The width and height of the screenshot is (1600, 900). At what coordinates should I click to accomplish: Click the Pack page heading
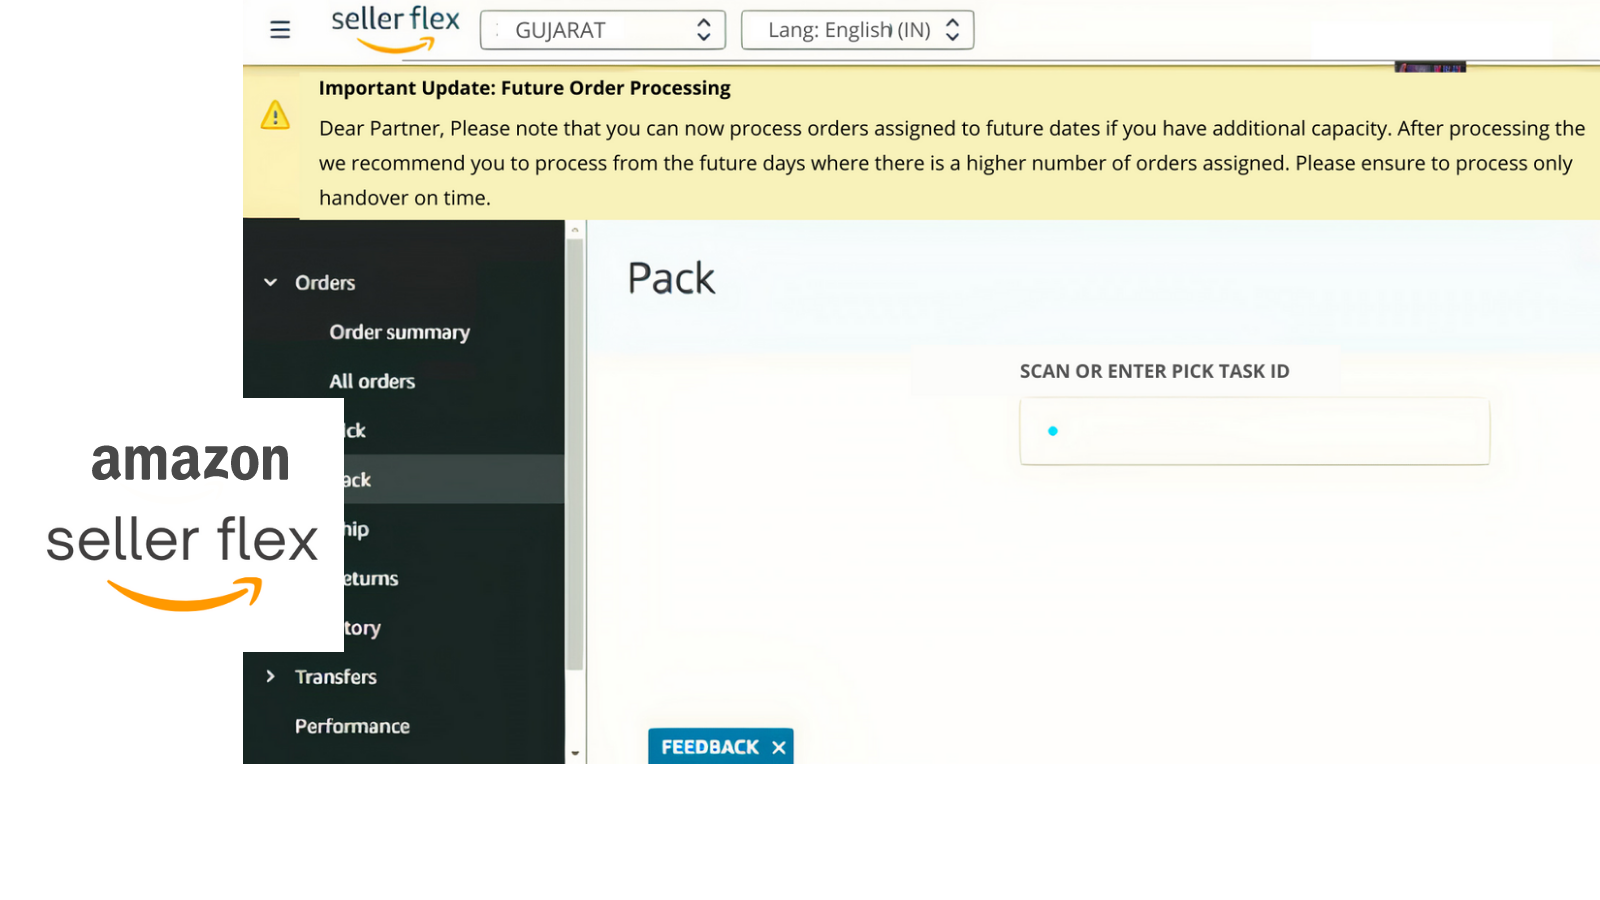click(x=671, y=278)
